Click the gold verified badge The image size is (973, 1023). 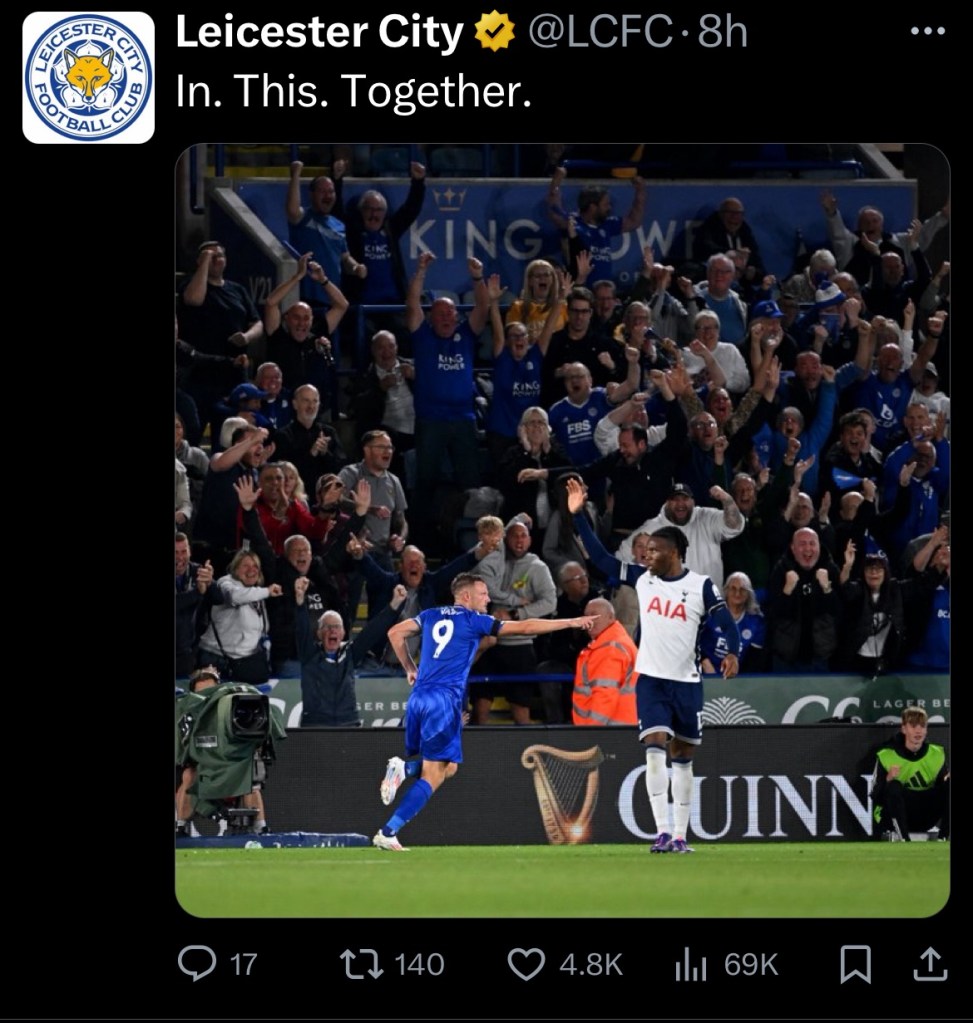click(494, 34)
